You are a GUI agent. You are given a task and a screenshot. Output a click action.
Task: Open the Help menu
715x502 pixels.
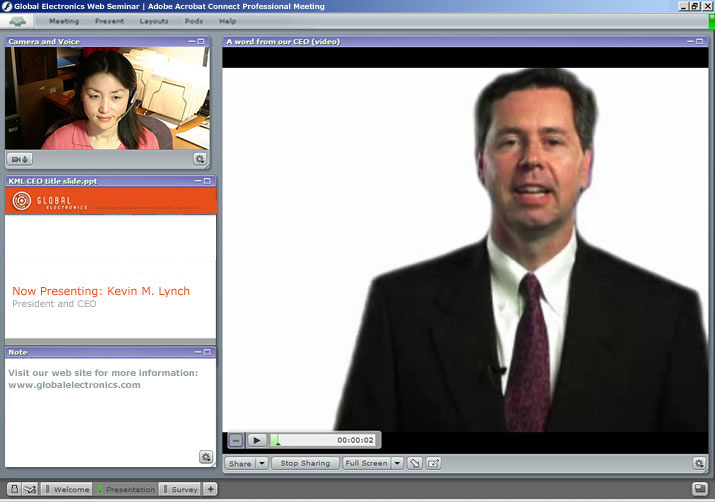228,21
